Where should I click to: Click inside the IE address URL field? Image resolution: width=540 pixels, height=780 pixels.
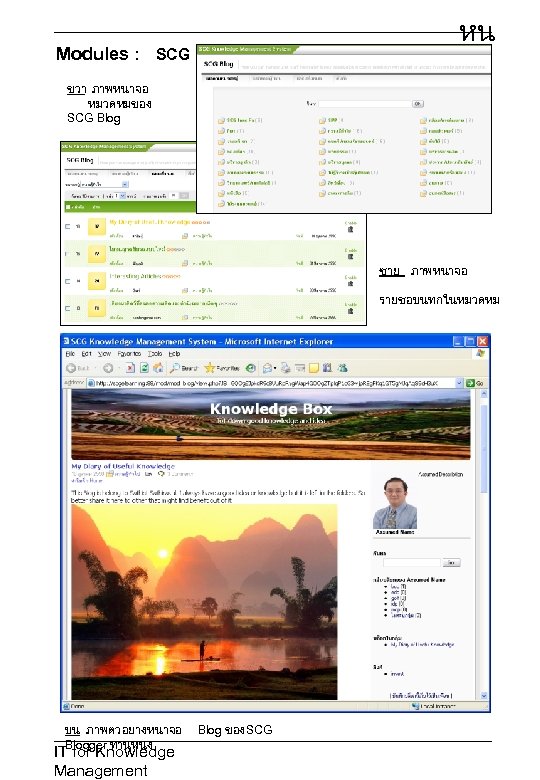[x=272, y=383]
